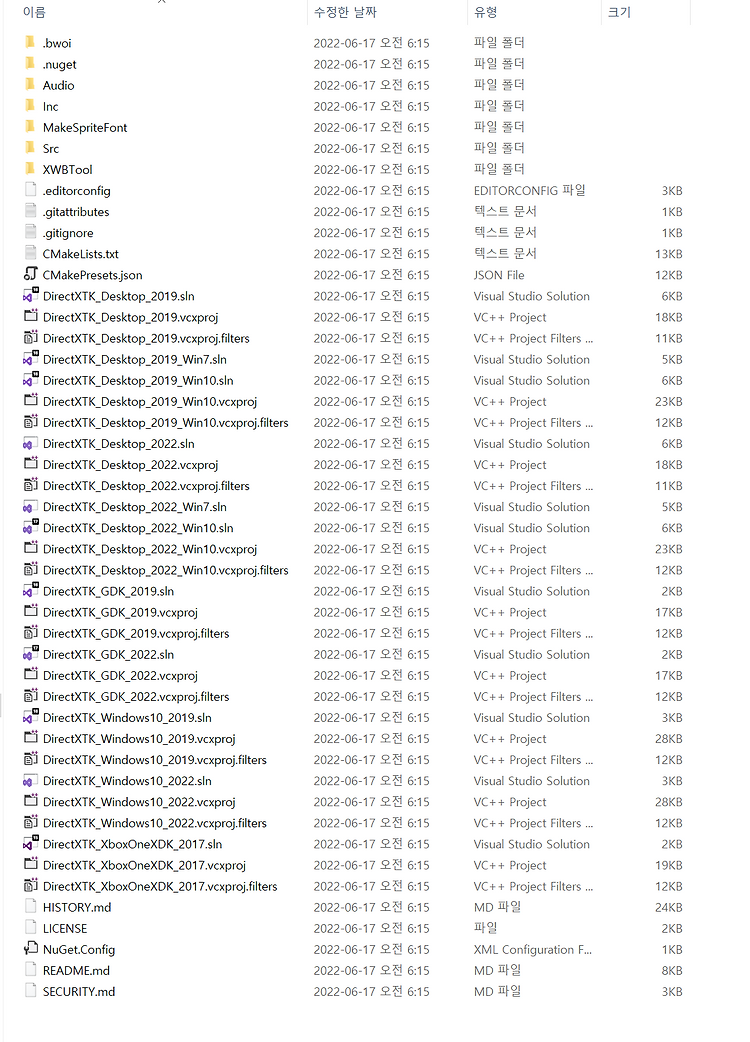The height and width of the screenshot is (1042, 750).
Task: Sort by the 수정한 날짜 column header
Action: point(345,12)
